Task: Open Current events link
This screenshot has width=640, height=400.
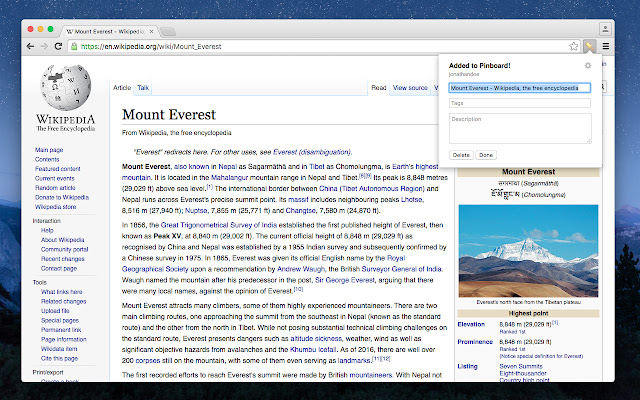Action: click(x=55, y=178)
